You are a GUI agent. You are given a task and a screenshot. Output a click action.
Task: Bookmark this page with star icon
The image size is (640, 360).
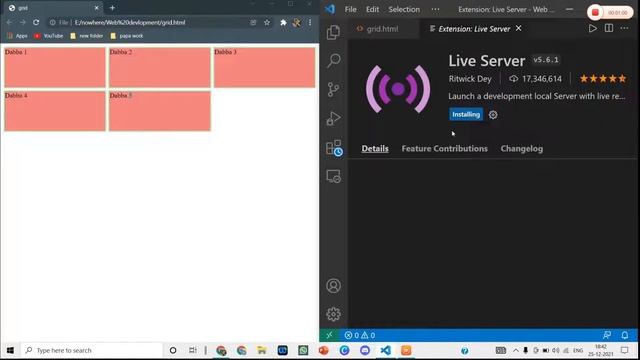point(267,22)
